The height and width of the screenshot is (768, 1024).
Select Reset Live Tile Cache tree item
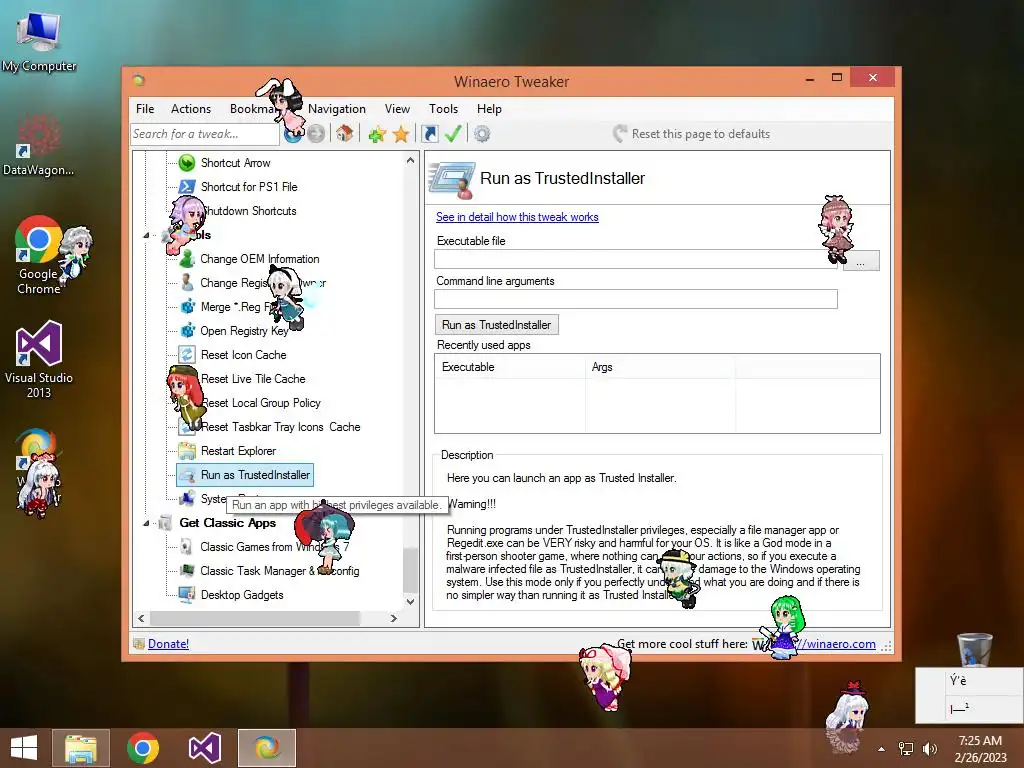point(253,379)
